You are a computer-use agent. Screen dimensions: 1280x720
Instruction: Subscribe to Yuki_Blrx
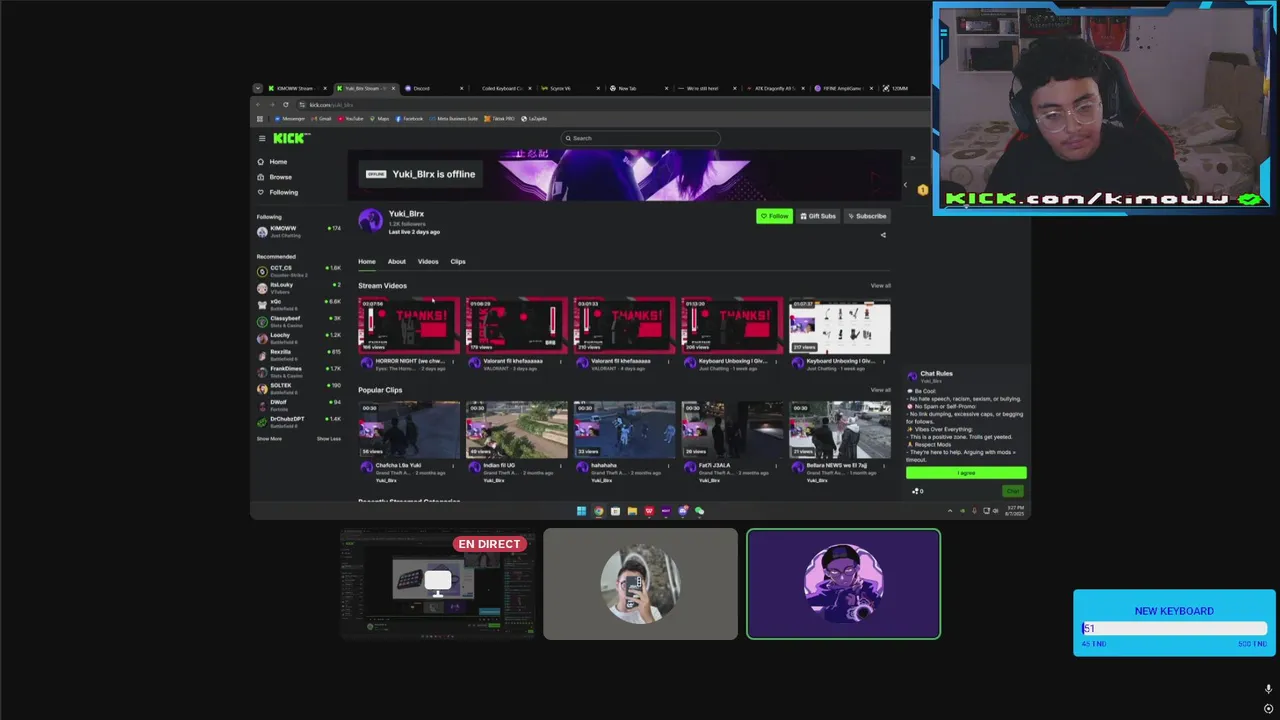click(x=867, y=216)
